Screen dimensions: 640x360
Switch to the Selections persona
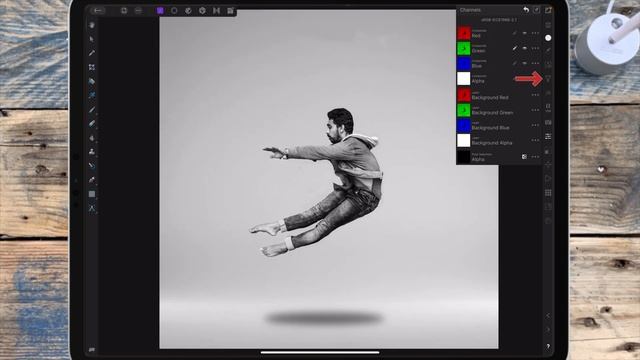coord(174,11)
